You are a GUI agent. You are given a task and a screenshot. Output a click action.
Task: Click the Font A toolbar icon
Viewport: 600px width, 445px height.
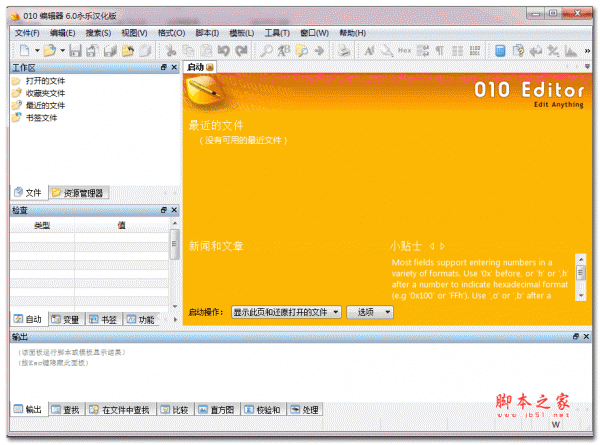coord(369,51)
